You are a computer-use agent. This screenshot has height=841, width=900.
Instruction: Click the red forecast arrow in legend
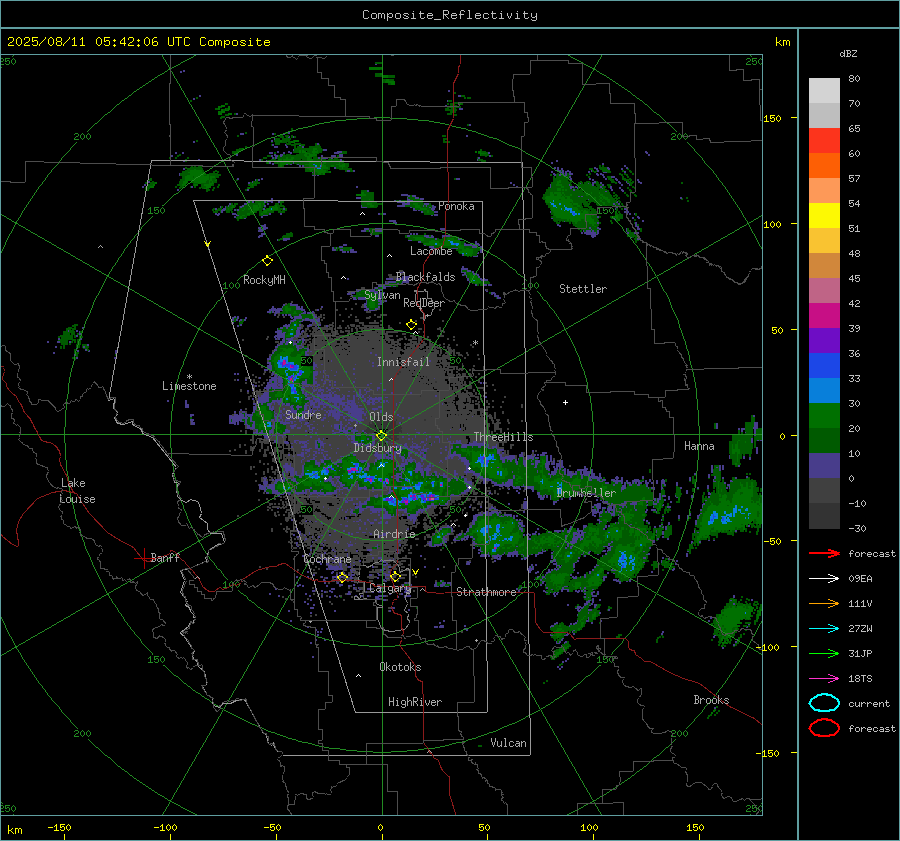tap(824, 553)
